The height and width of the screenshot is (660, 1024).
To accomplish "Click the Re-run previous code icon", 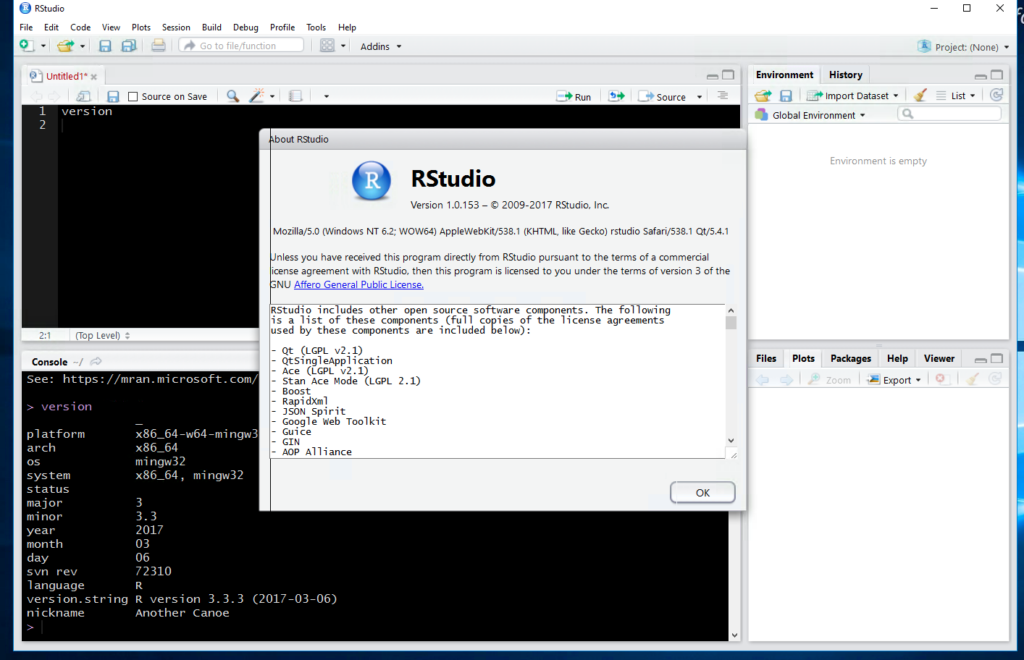I will (x=616, y=97).
